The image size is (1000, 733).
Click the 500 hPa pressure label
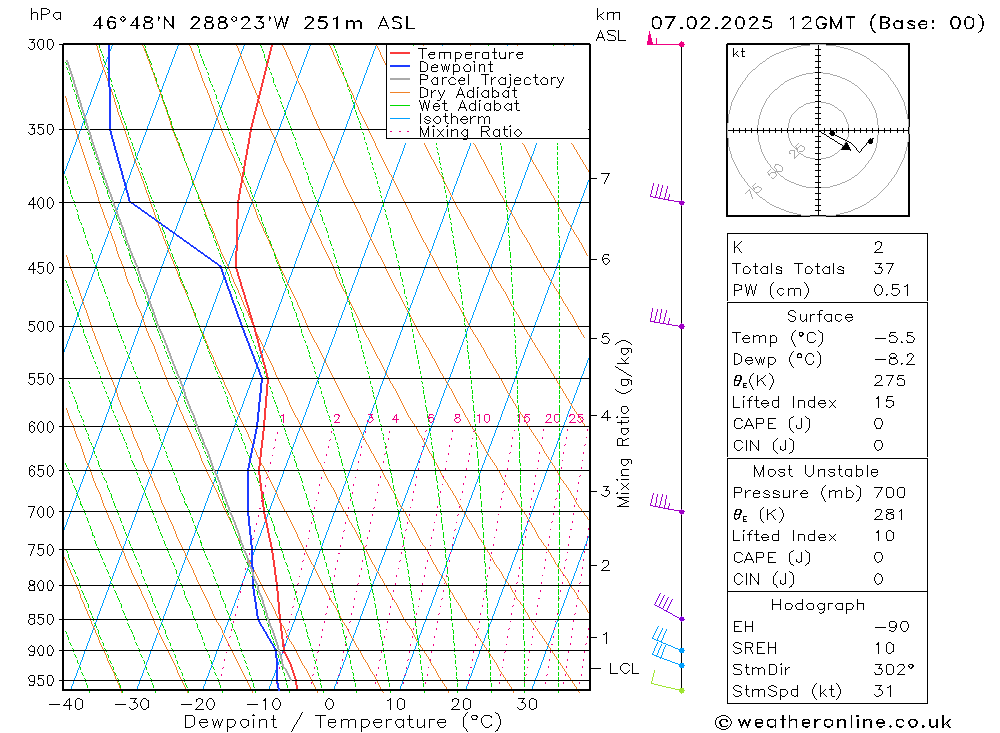[42, 327]
